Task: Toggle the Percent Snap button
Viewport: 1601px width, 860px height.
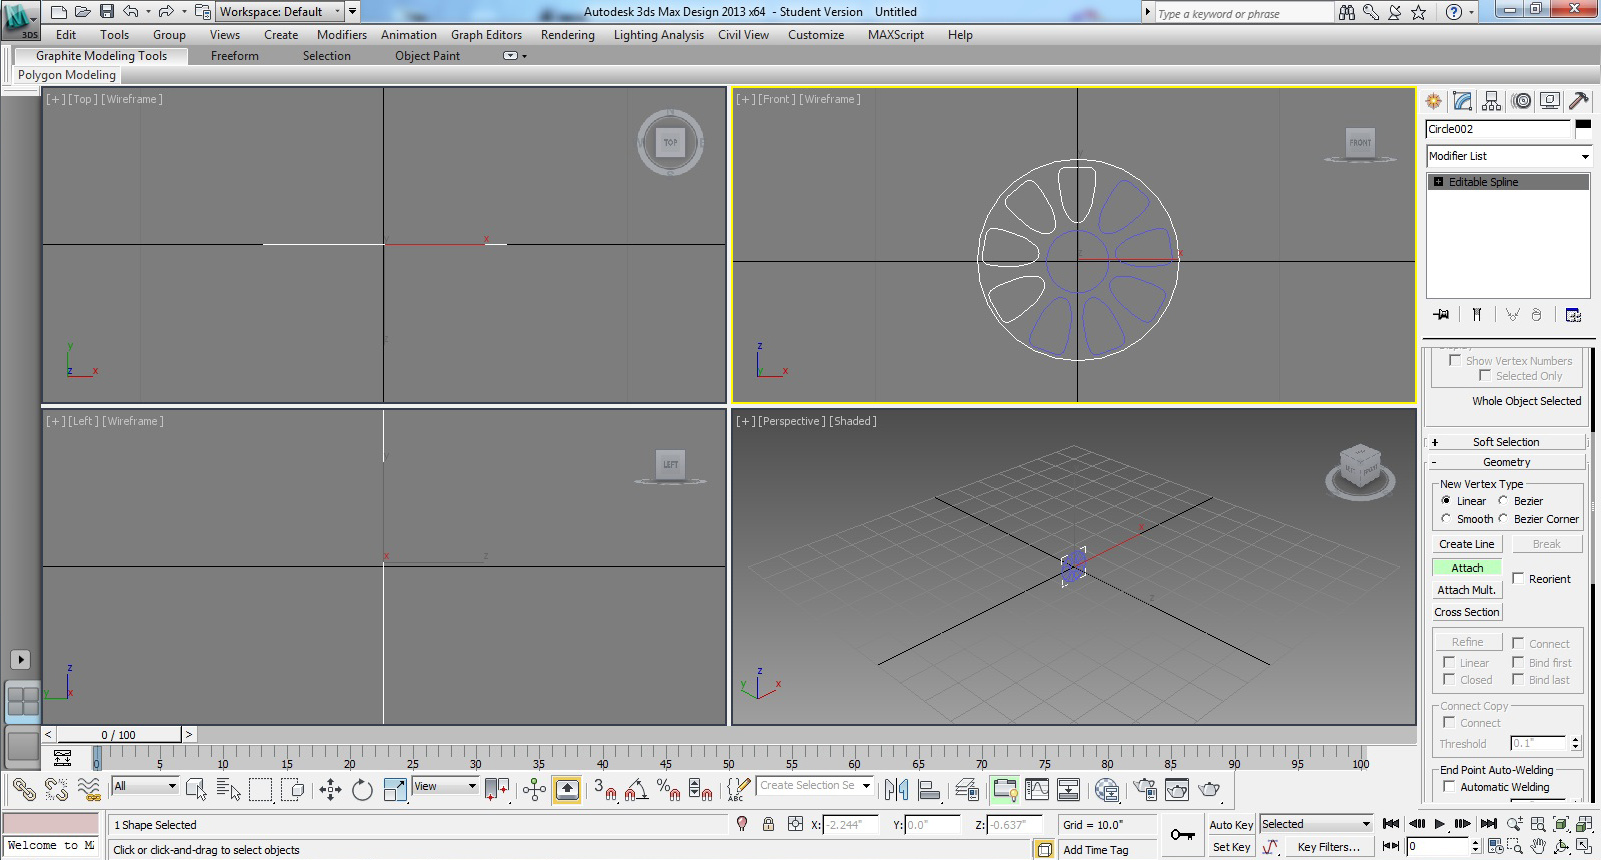Action: [669, 790]
